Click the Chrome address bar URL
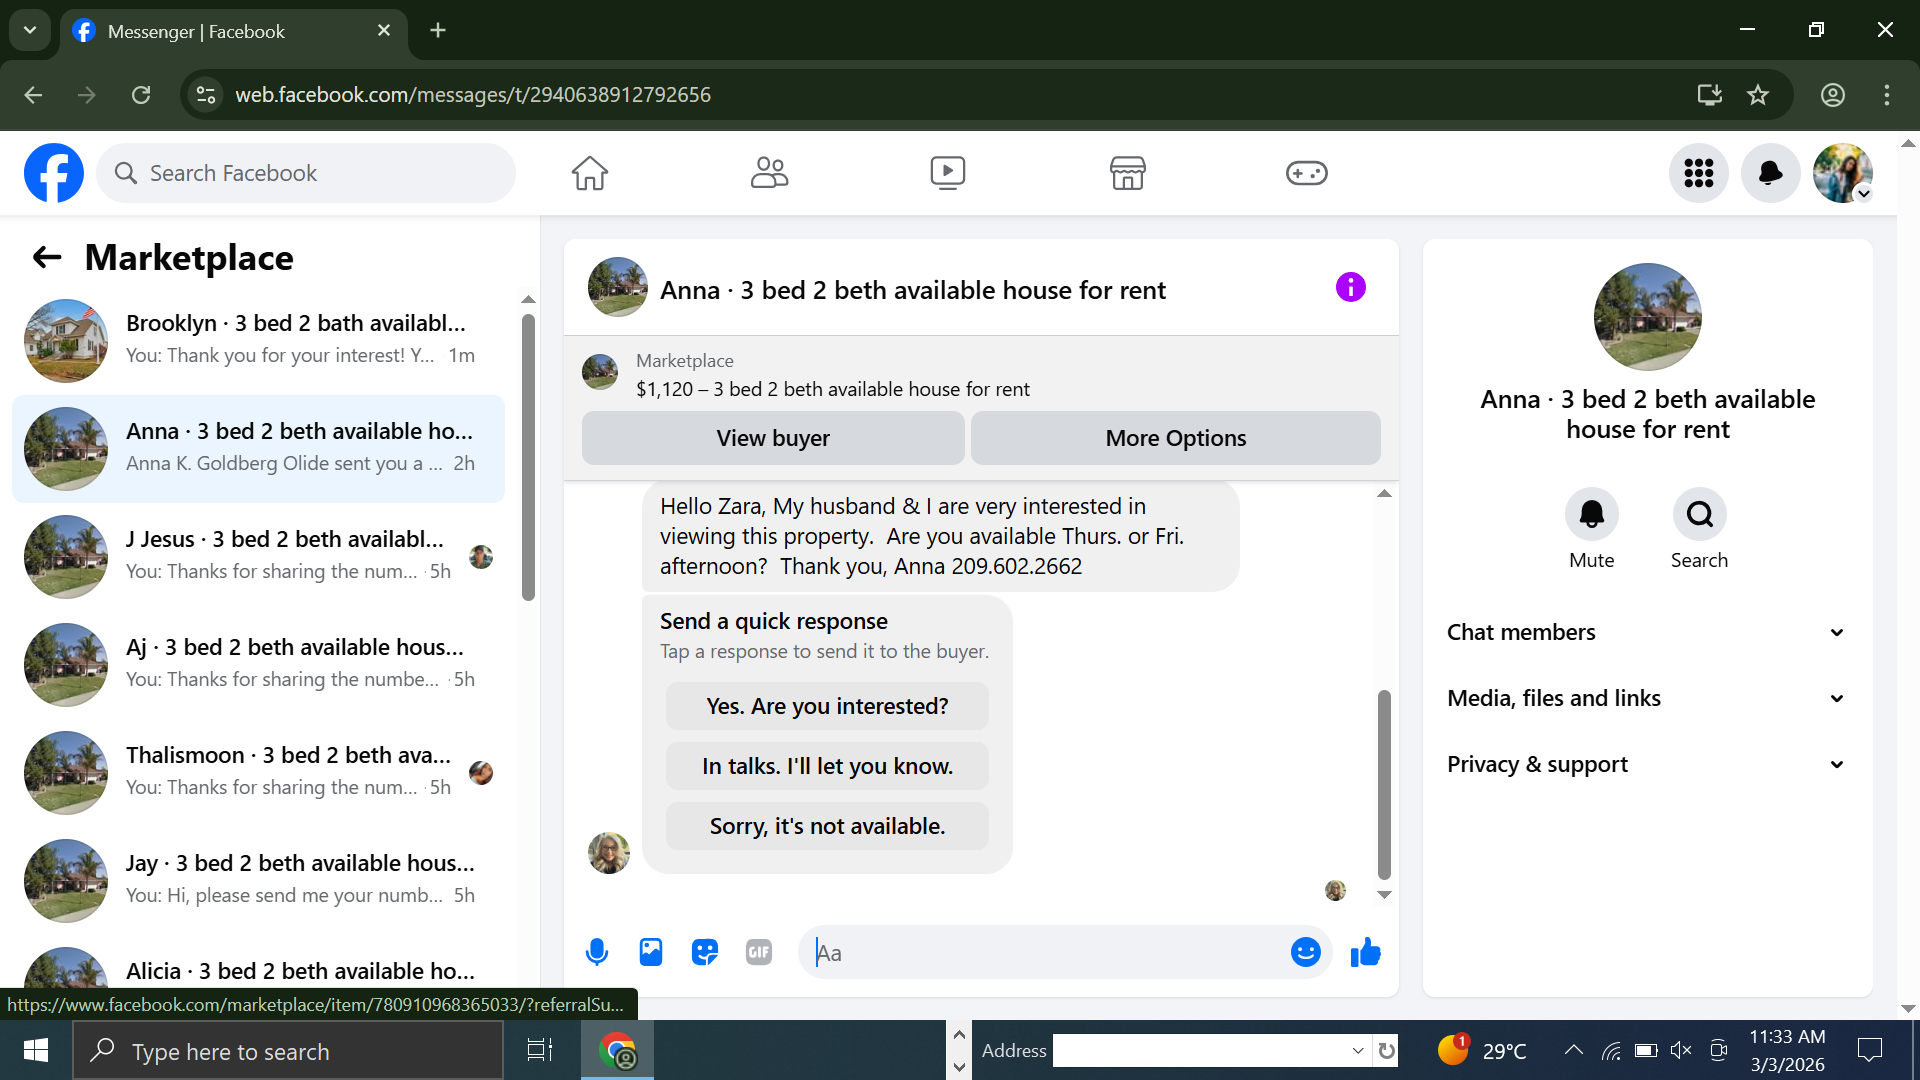Image resolution: width=1920 pixels, height=1080 pixels. [473, 95]
